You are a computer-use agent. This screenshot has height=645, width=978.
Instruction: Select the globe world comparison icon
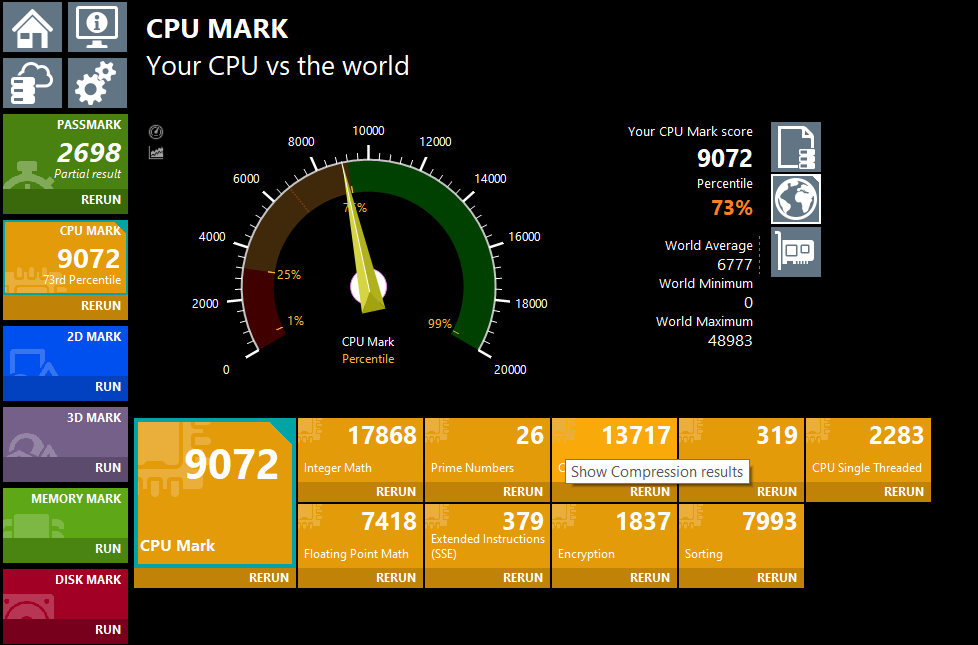point(796,199)
